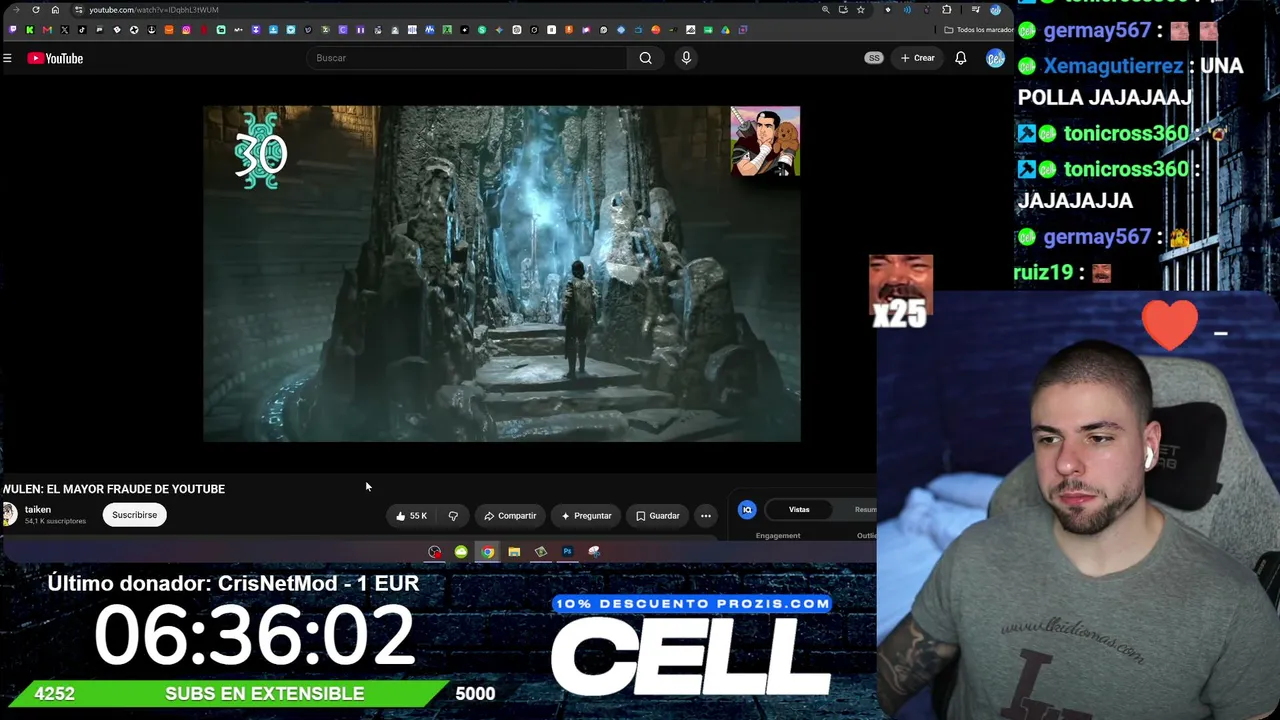Go to the browser home page
The image size is (1280, 720).
(x=55, y=10)
